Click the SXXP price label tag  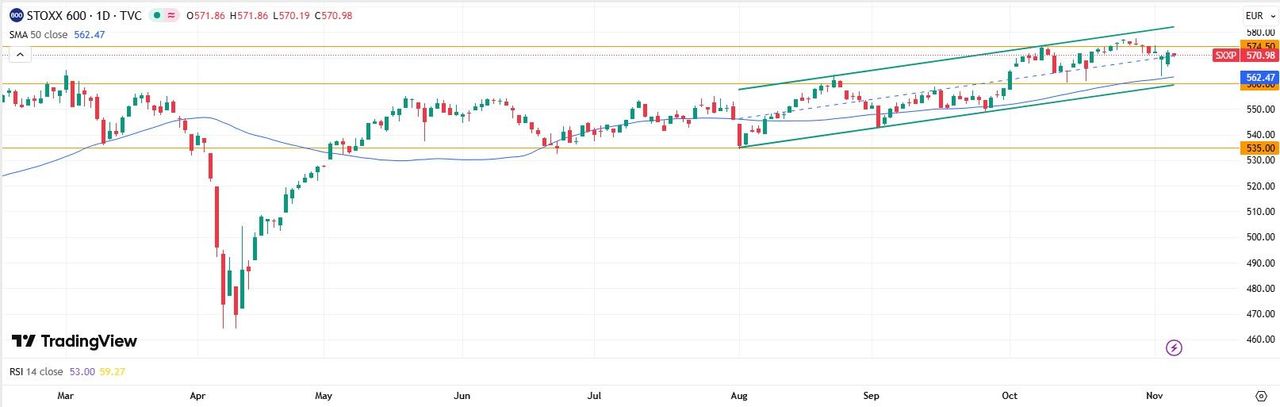[1227, 56]
